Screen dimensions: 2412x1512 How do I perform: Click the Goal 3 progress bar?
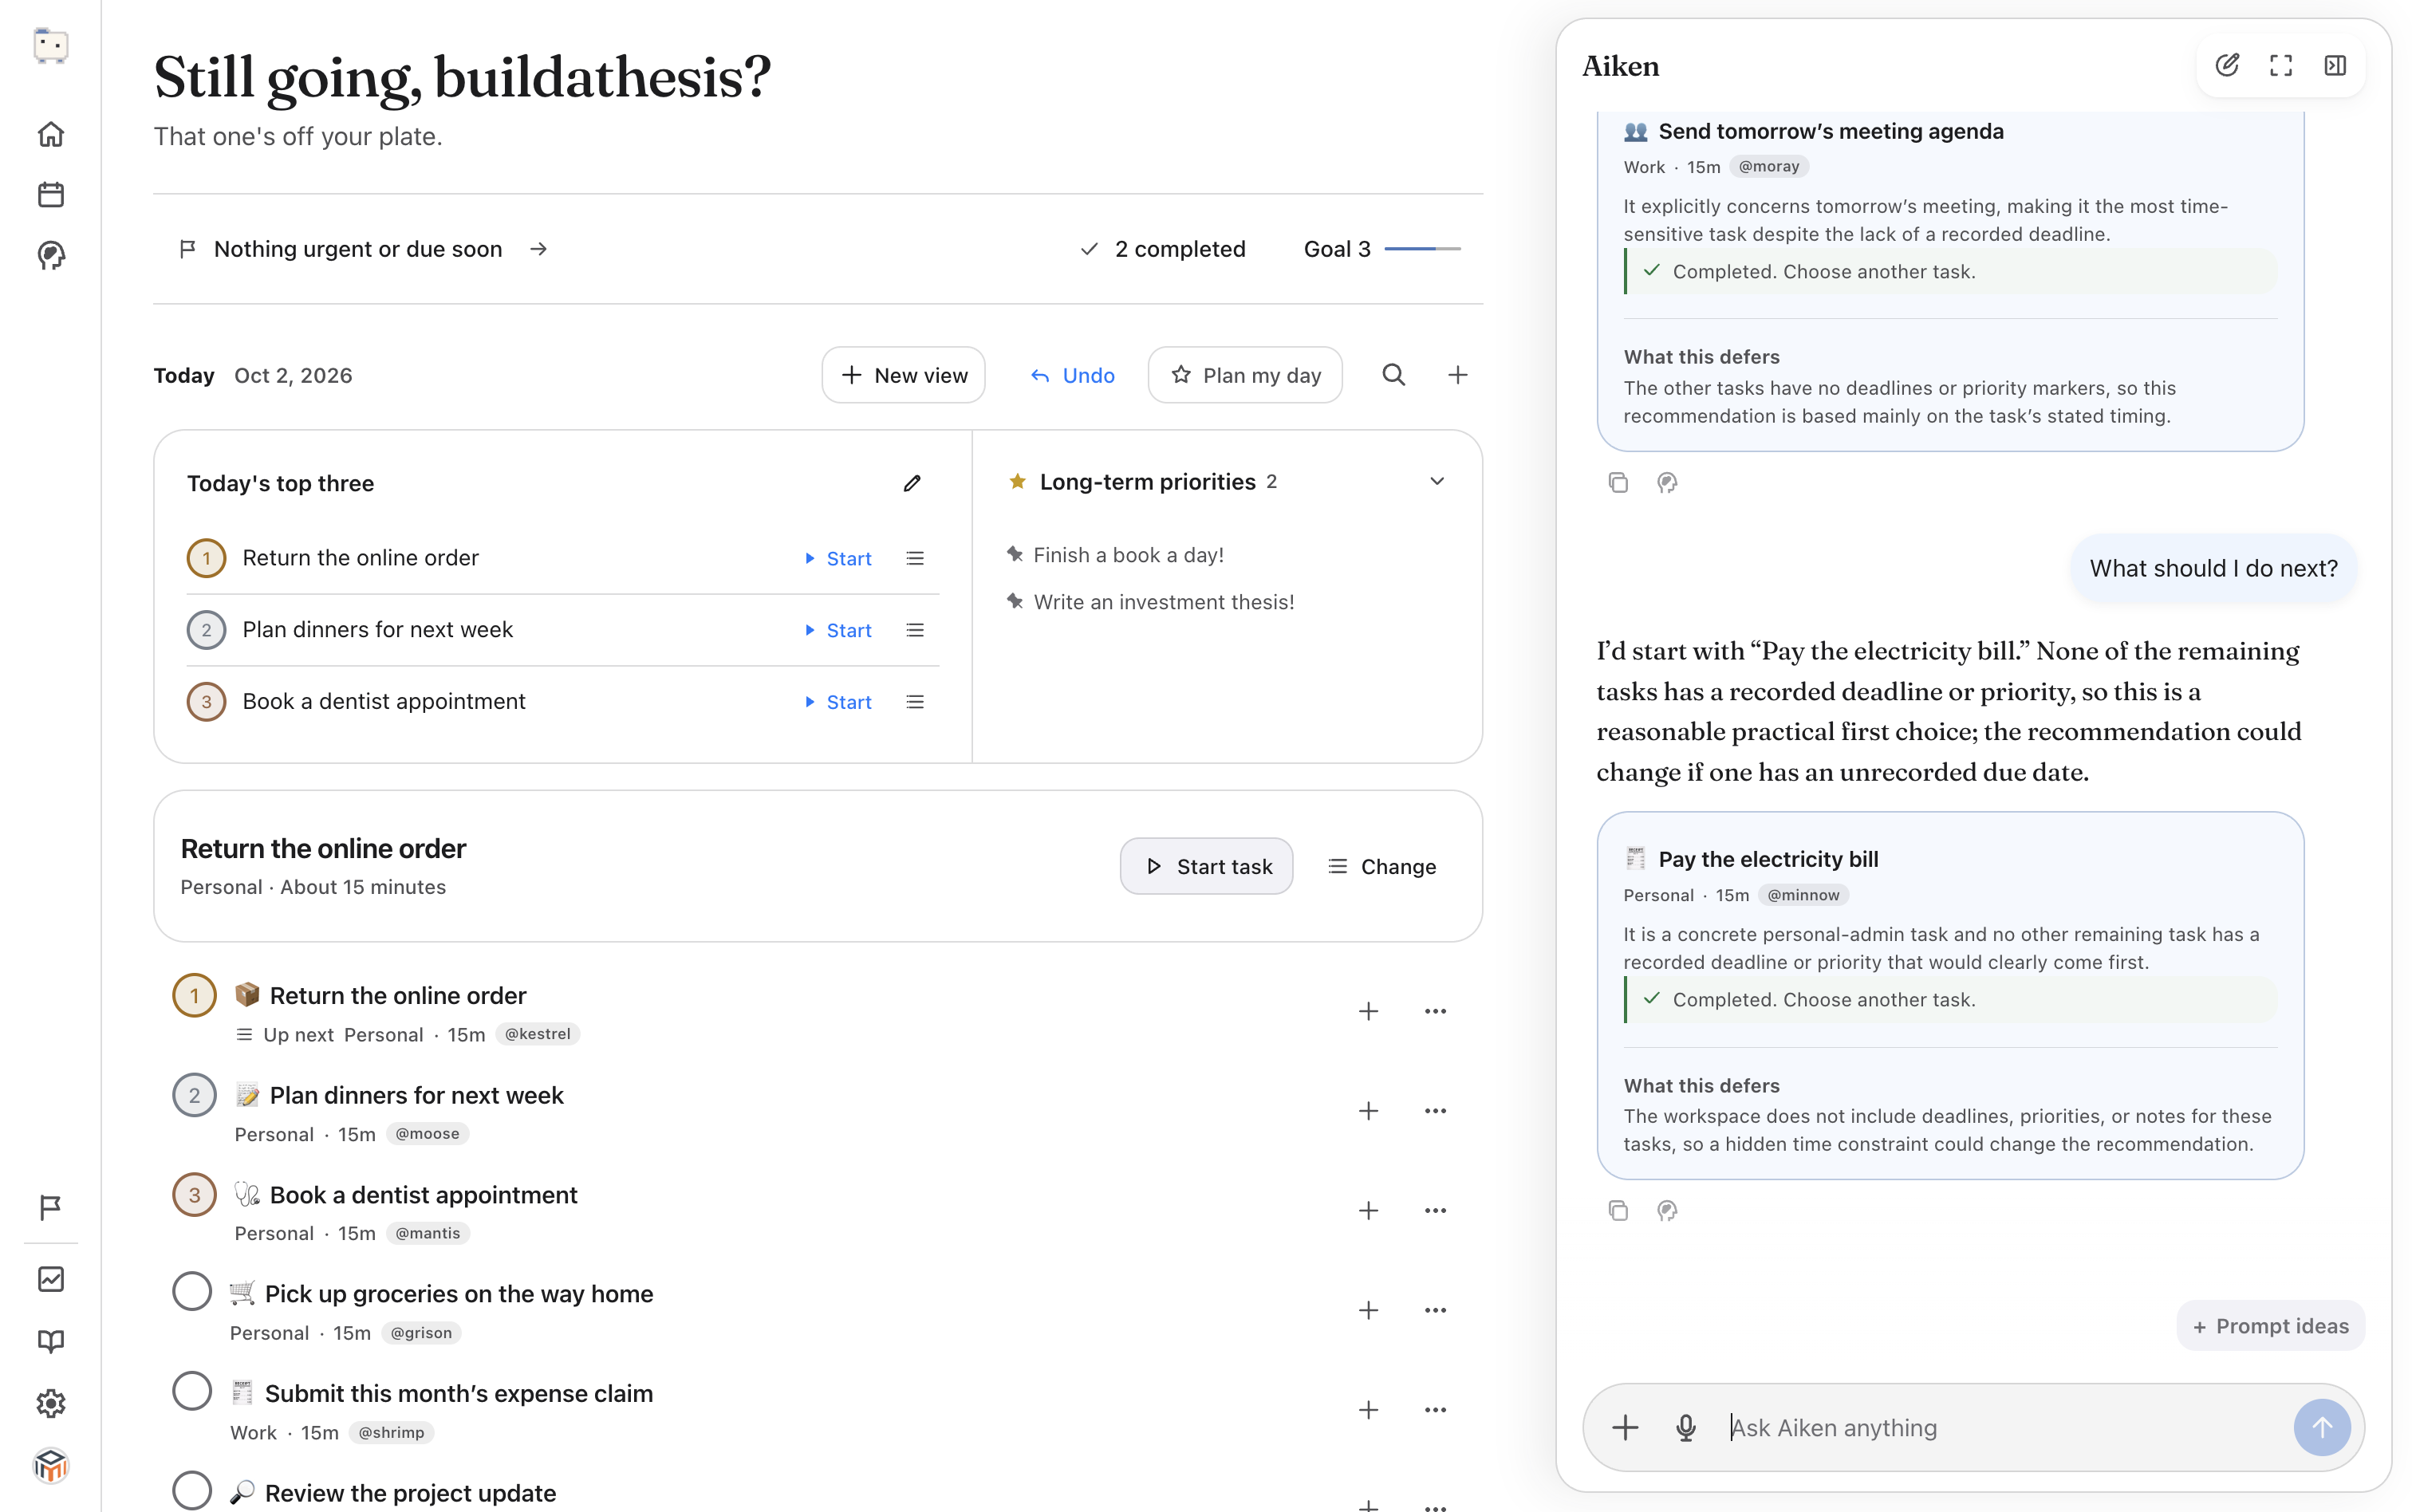click(x=1422, y=249)
